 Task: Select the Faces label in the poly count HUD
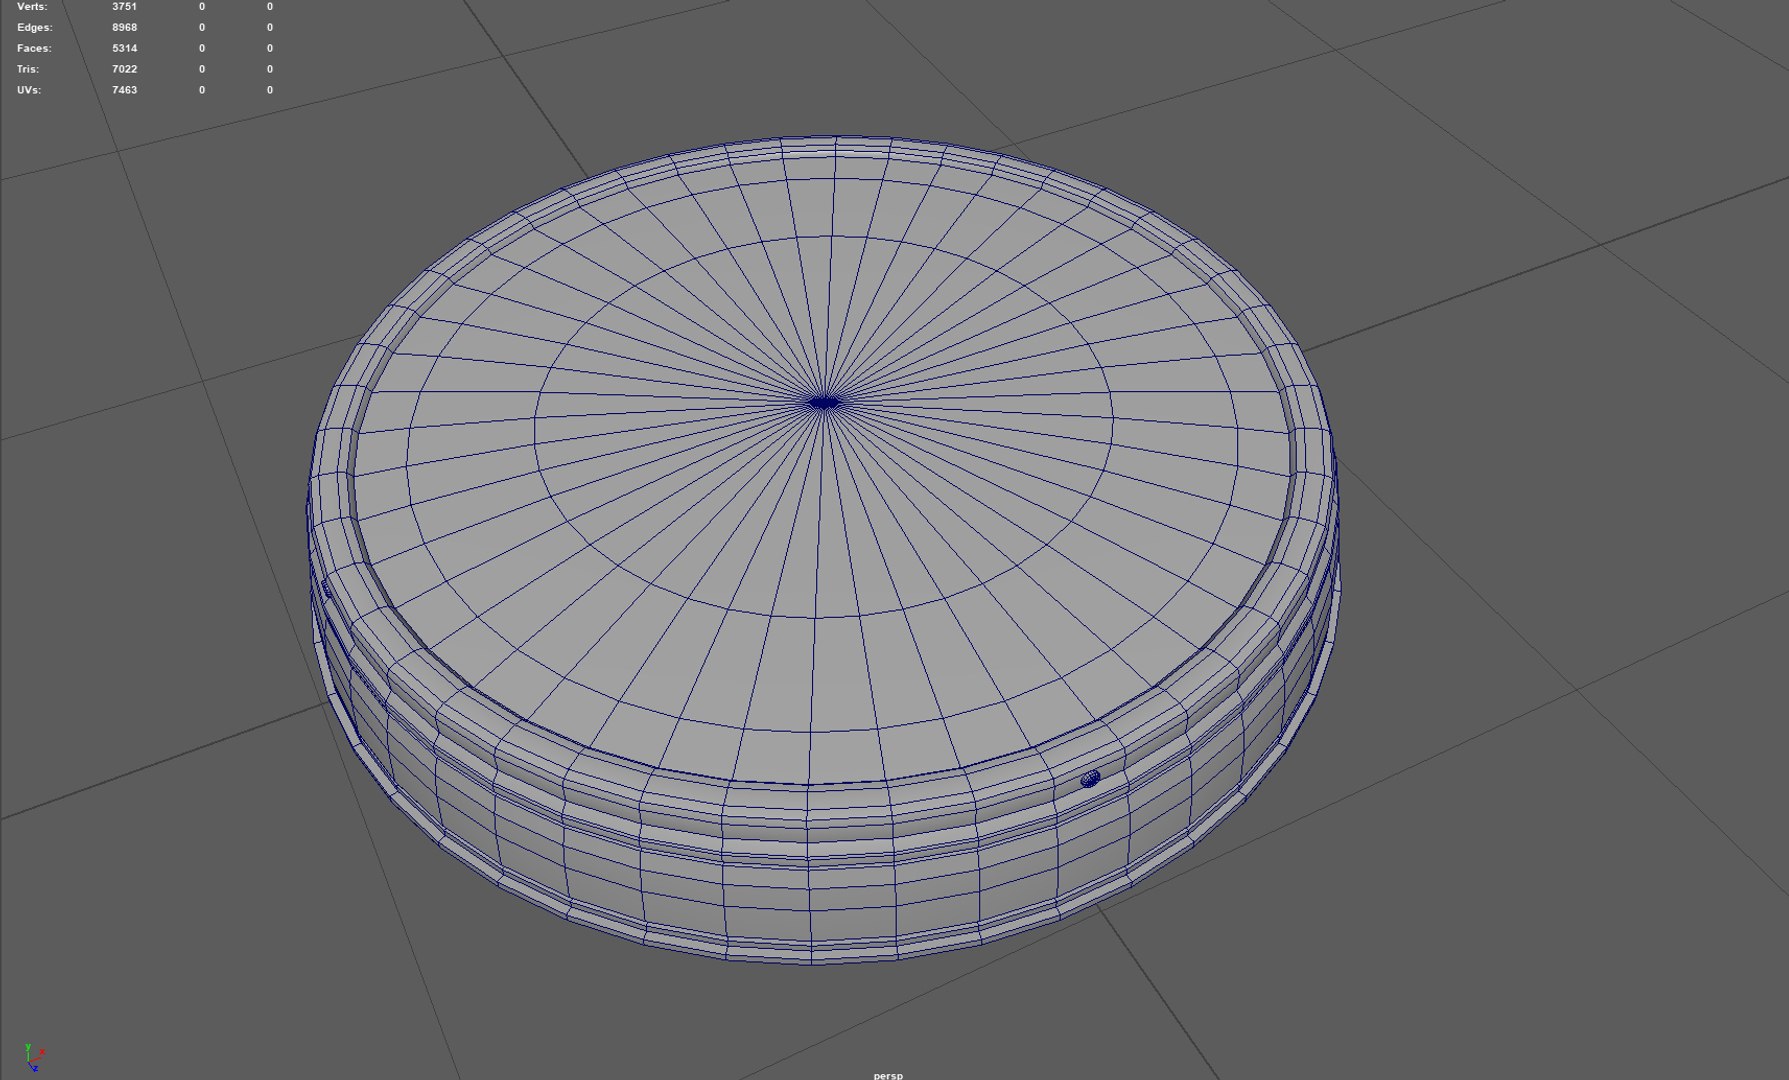(x=34, y=48)
